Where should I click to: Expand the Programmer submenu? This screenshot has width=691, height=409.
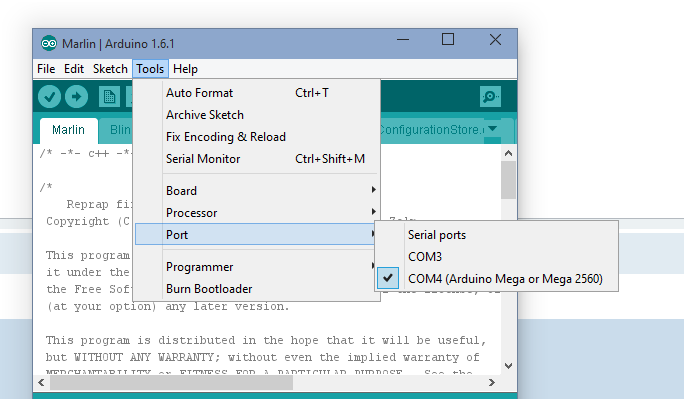point(257,267)
